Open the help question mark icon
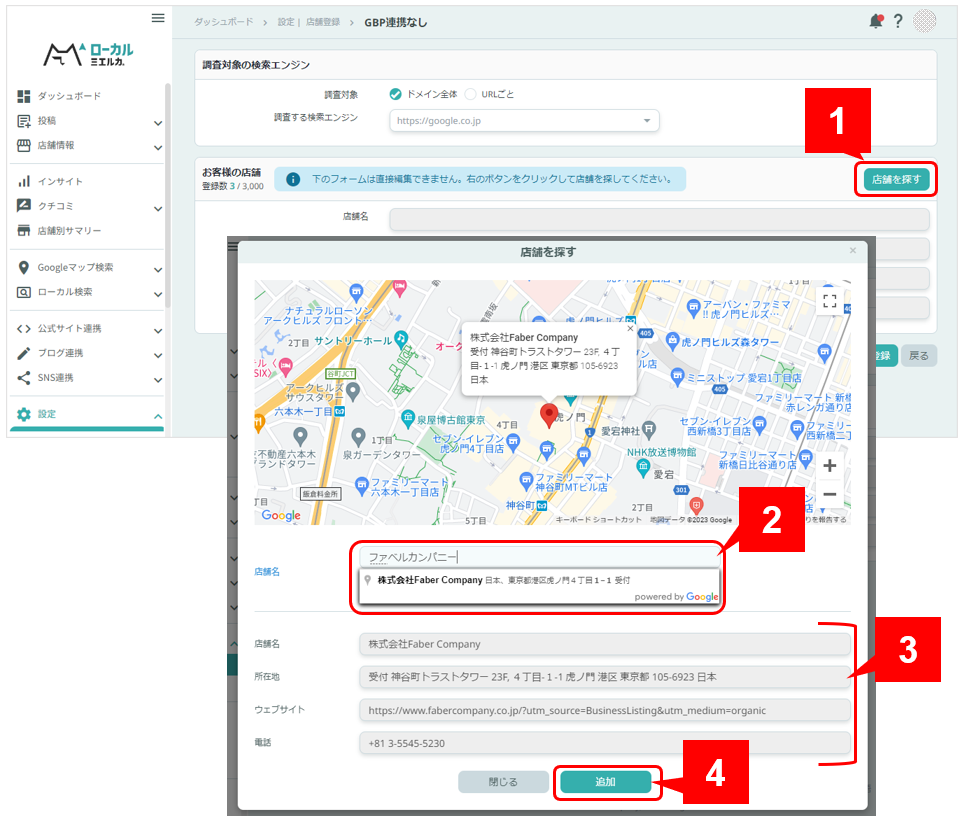Image resolution: width=965 pixels, height=824 pixels. (898, 22)
